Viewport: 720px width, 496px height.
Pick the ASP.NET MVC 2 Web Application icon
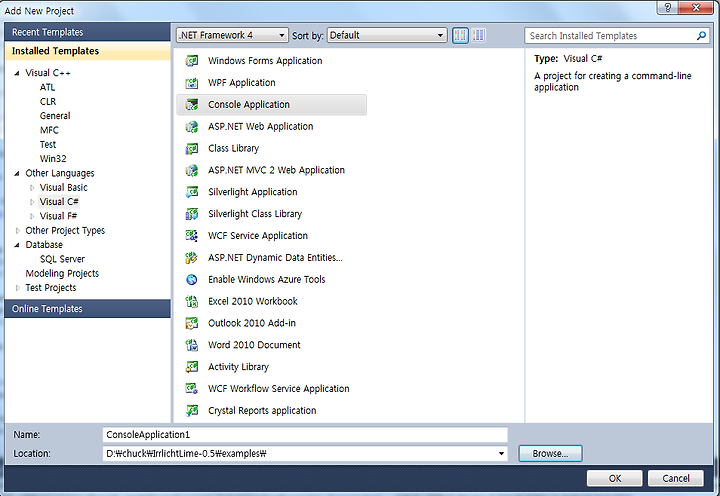tap(191, 170)
